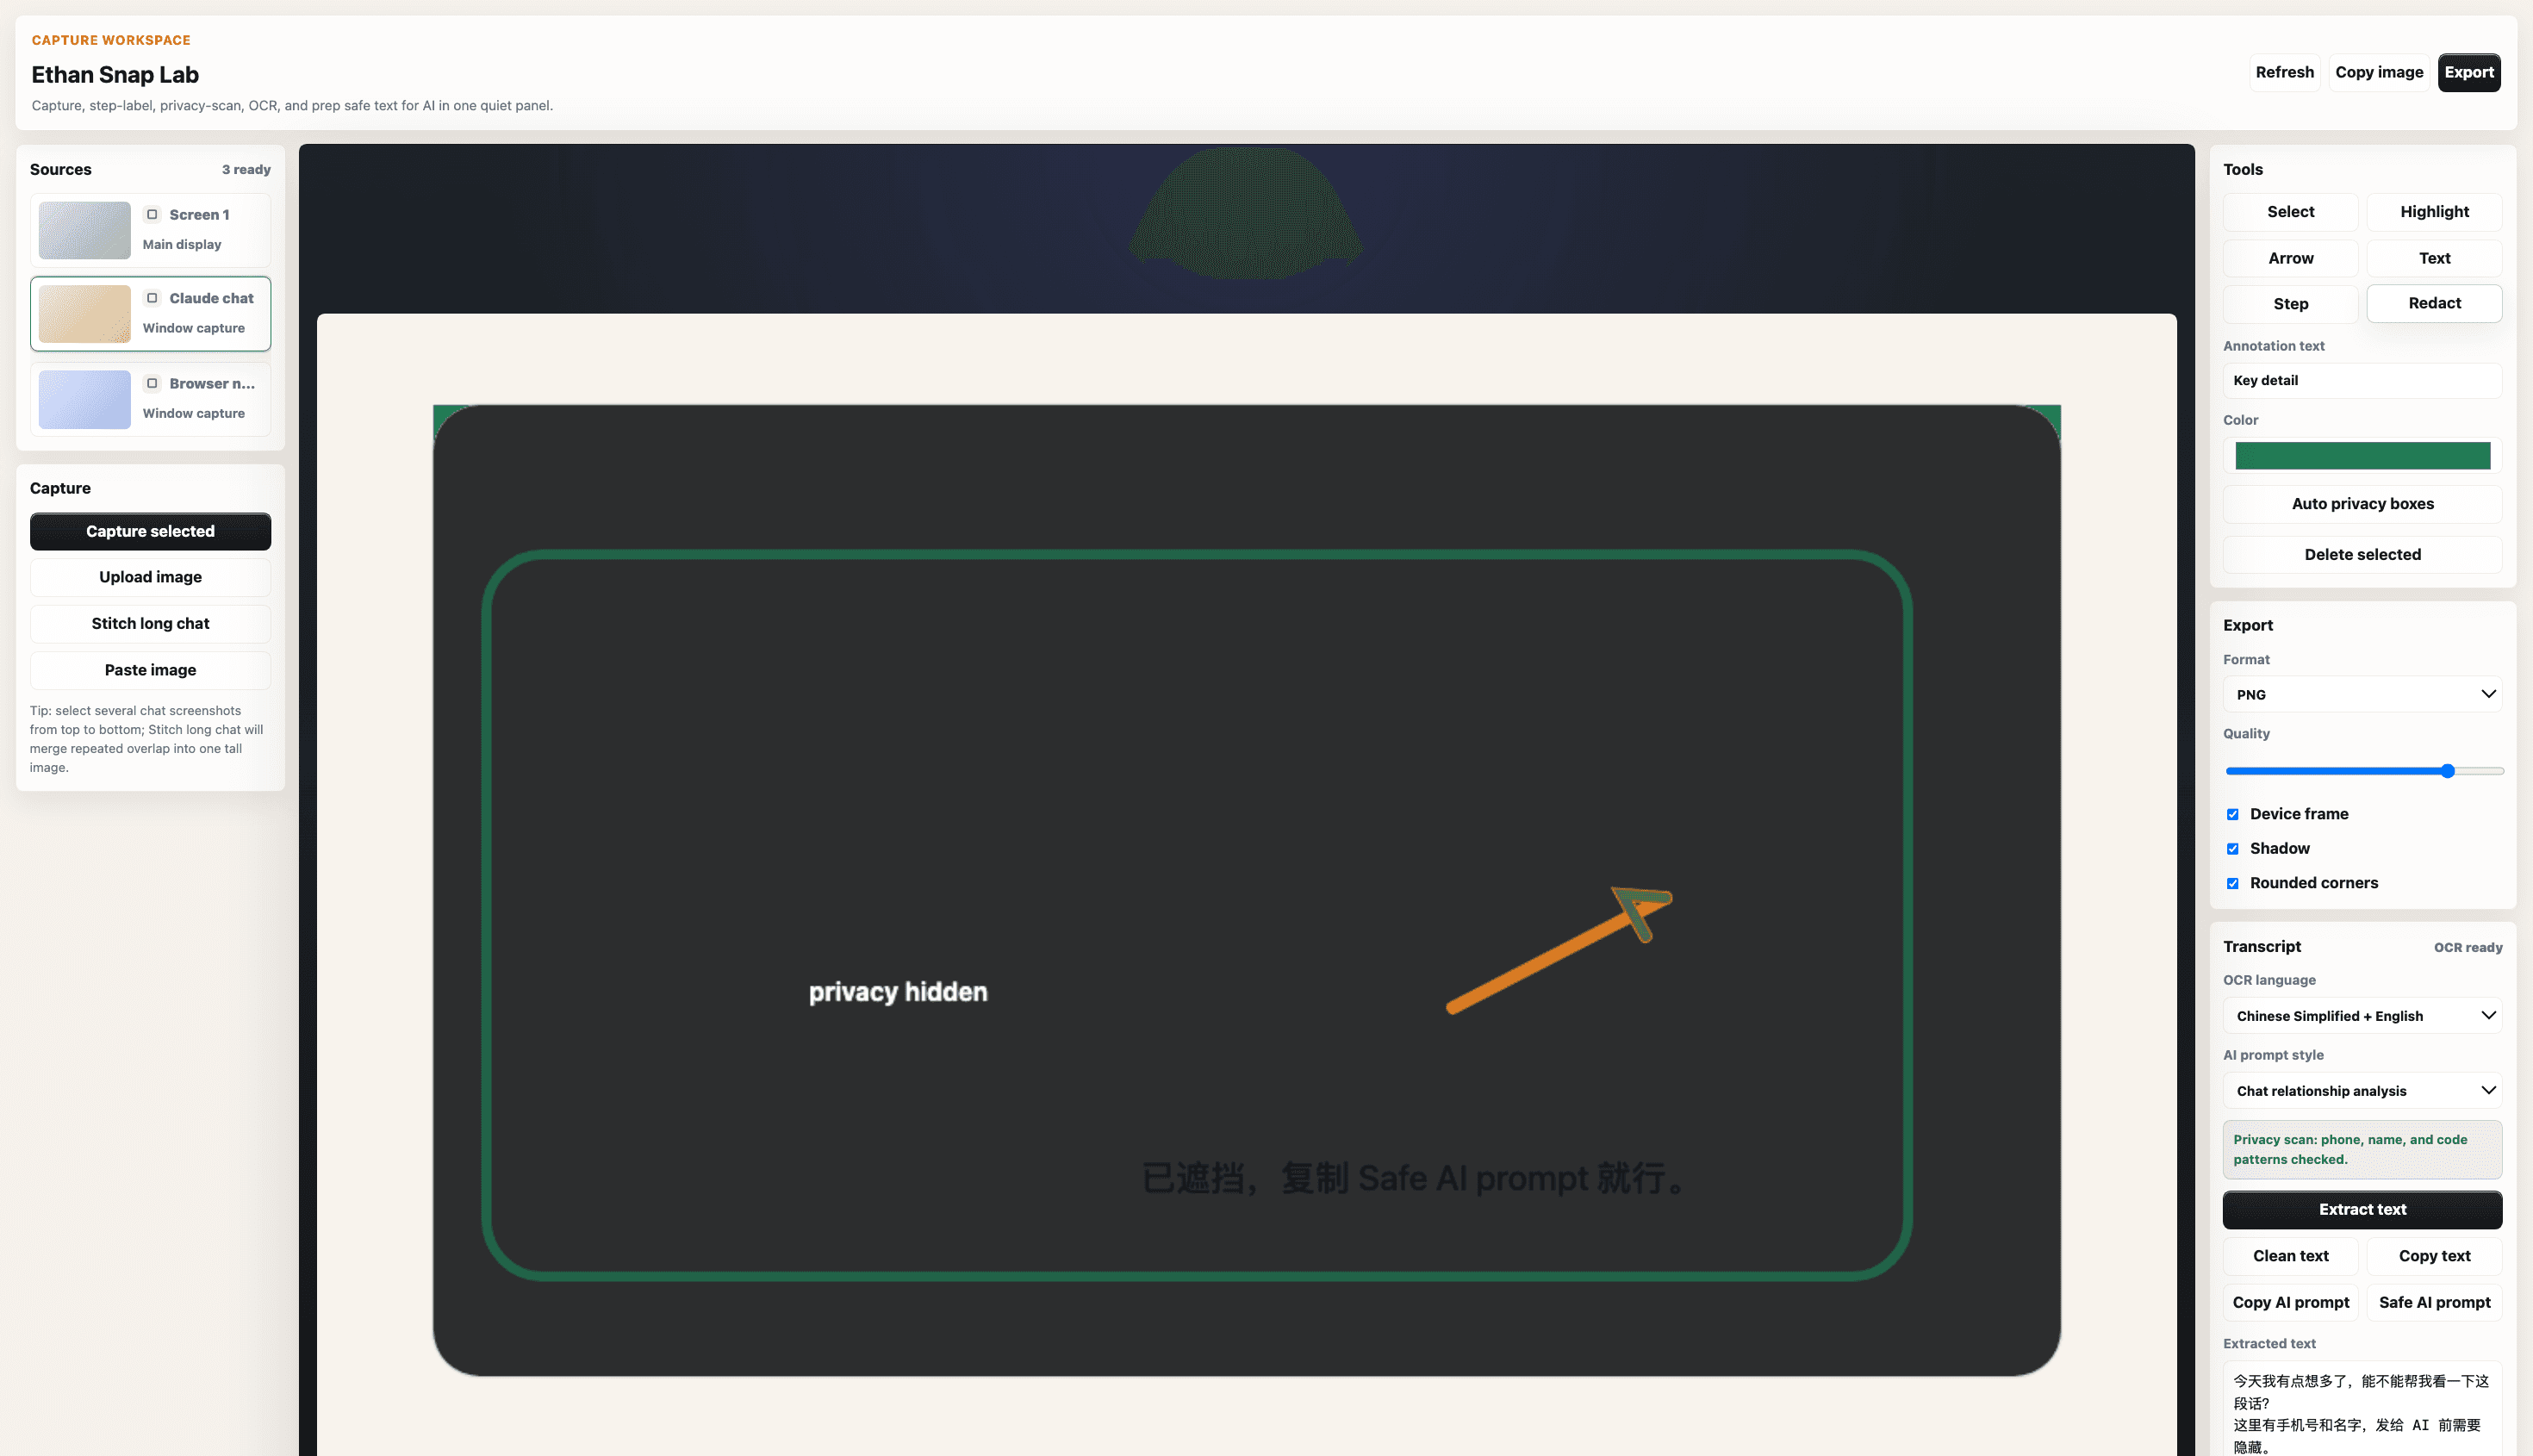Select the Claude chat source thumbnail
The image size is (2533, 1456).
(84, 313)
